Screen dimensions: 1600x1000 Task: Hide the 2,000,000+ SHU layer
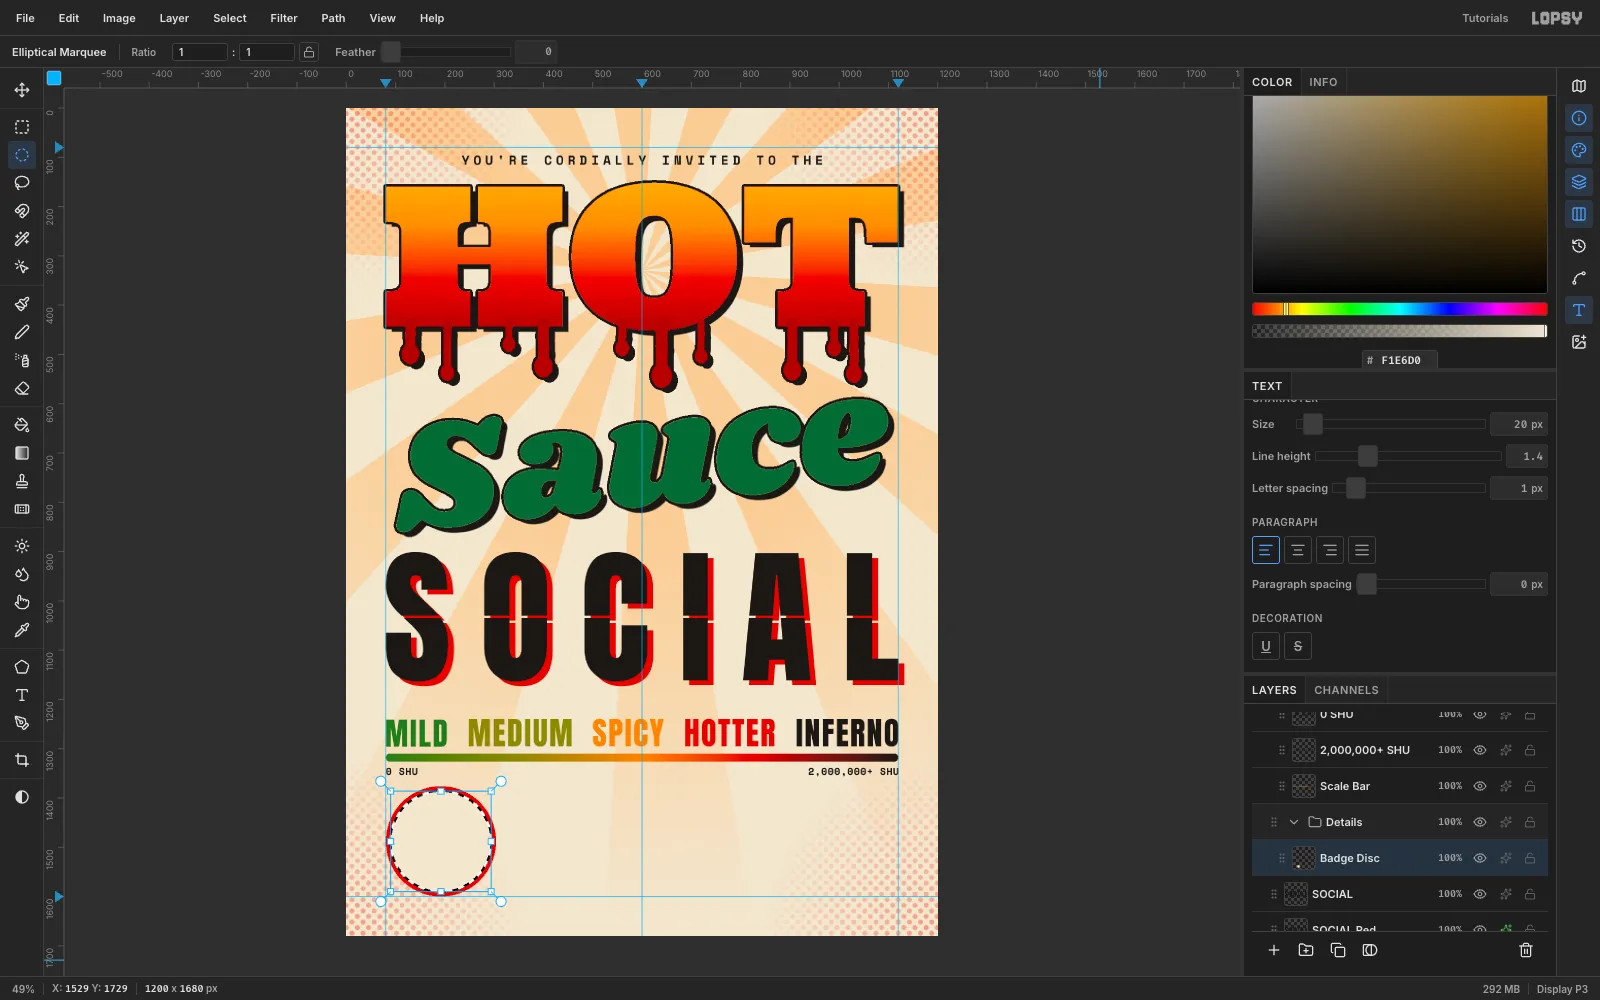[x=1480, y=750]
